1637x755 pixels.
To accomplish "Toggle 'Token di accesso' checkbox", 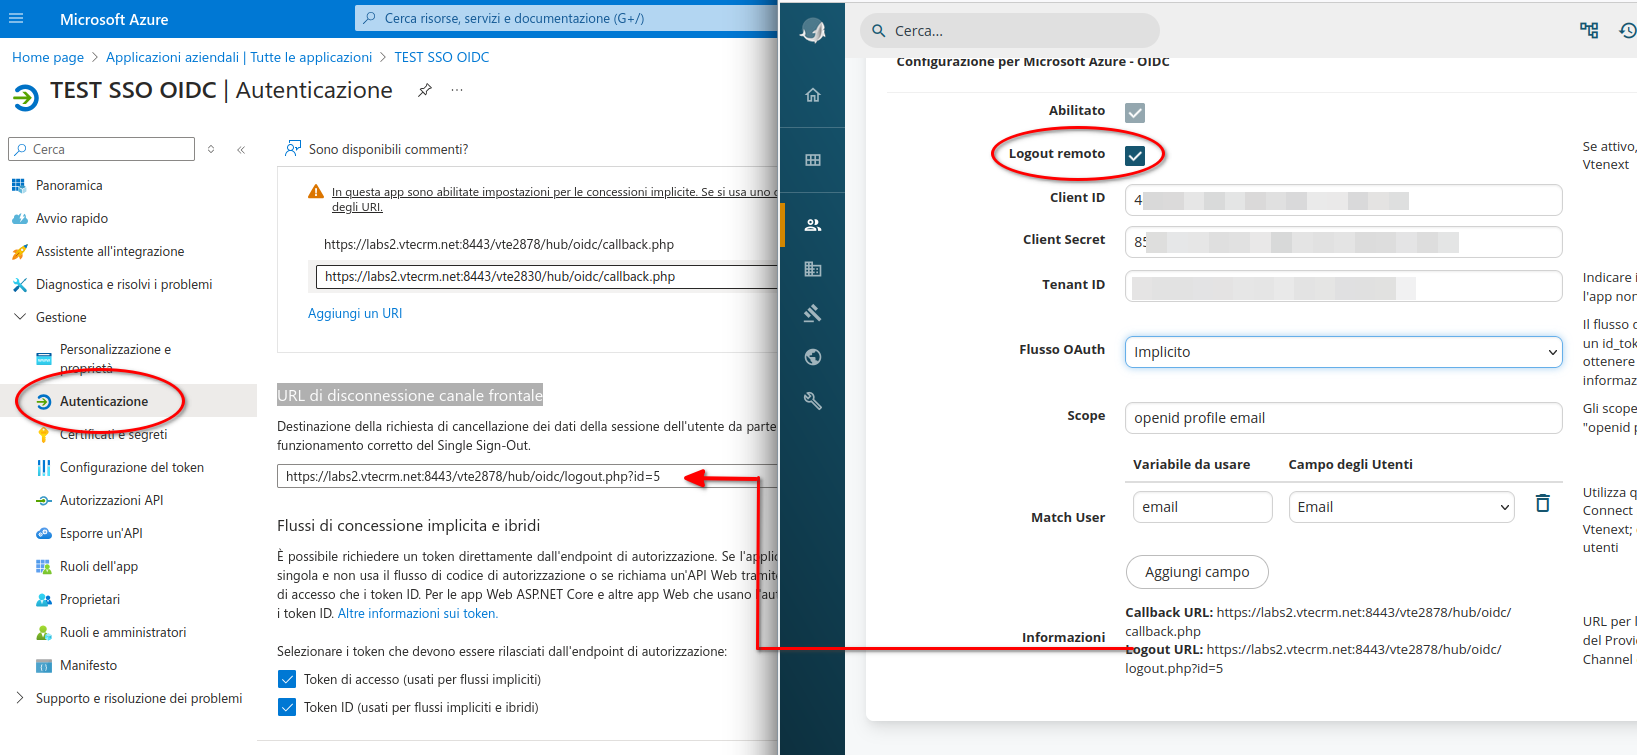I will tap(287, 679).
